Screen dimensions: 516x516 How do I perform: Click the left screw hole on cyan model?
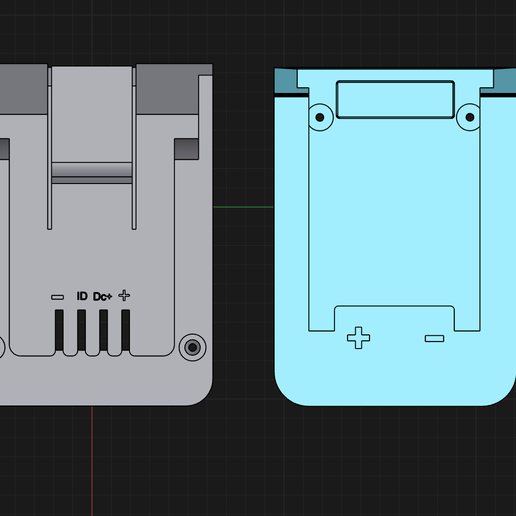320,117
